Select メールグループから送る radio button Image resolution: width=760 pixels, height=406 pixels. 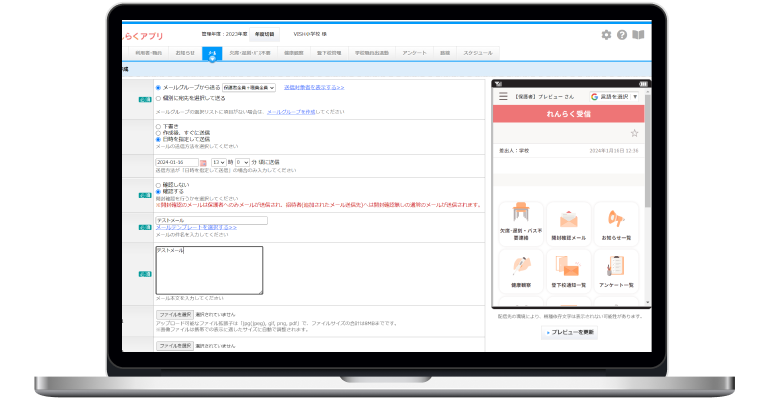158,88
